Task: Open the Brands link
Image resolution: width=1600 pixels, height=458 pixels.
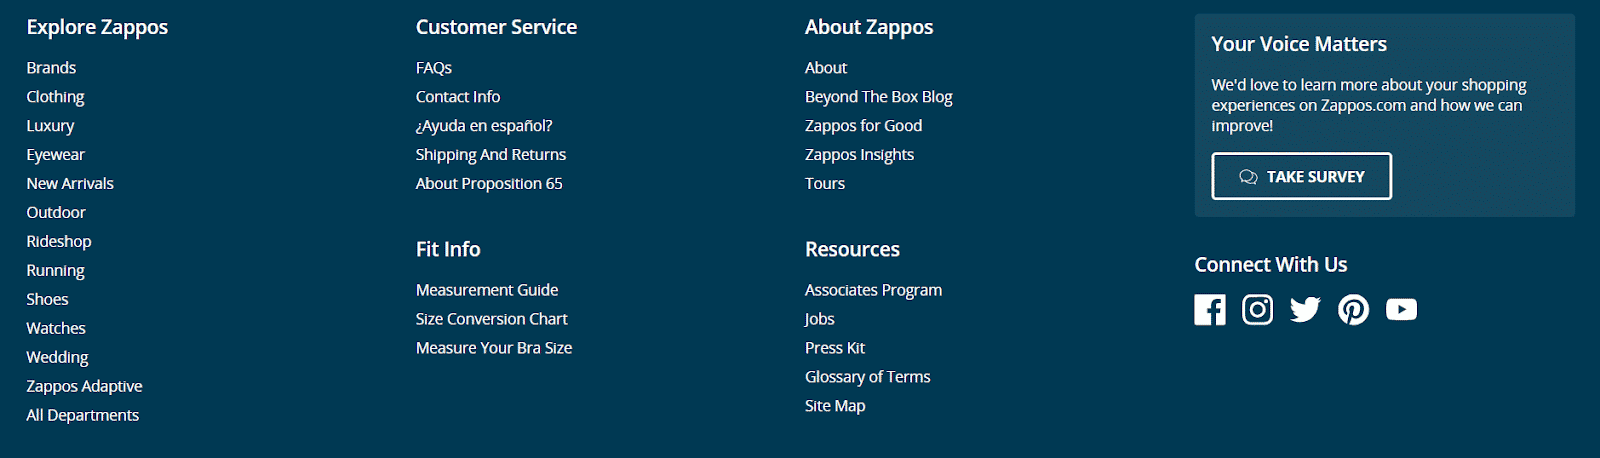Action: (51, 68)
